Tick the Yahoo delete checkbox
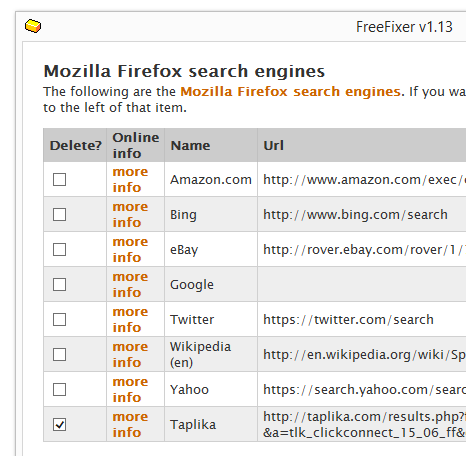 coord(59,389)
